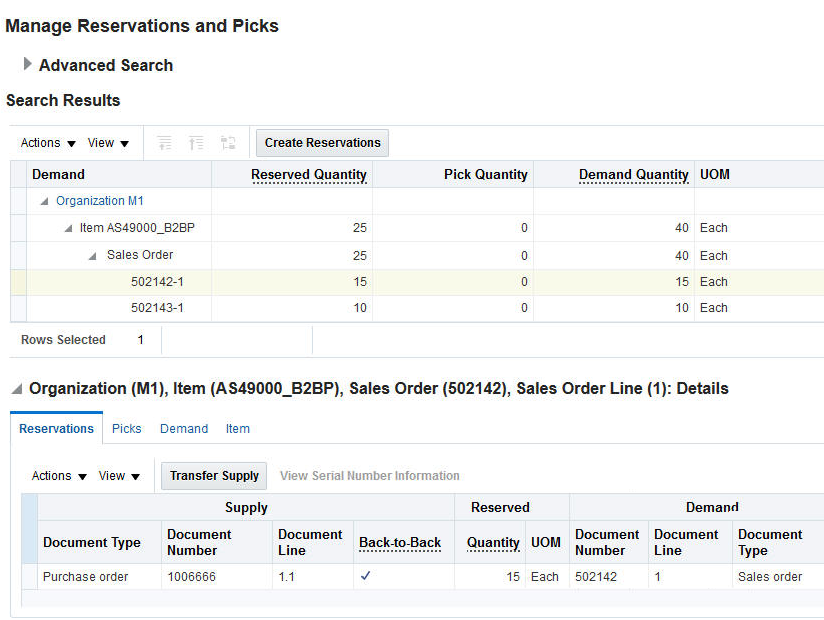Switch to the Item tab
Screen dimensions: 824x620
coord(237,428)
